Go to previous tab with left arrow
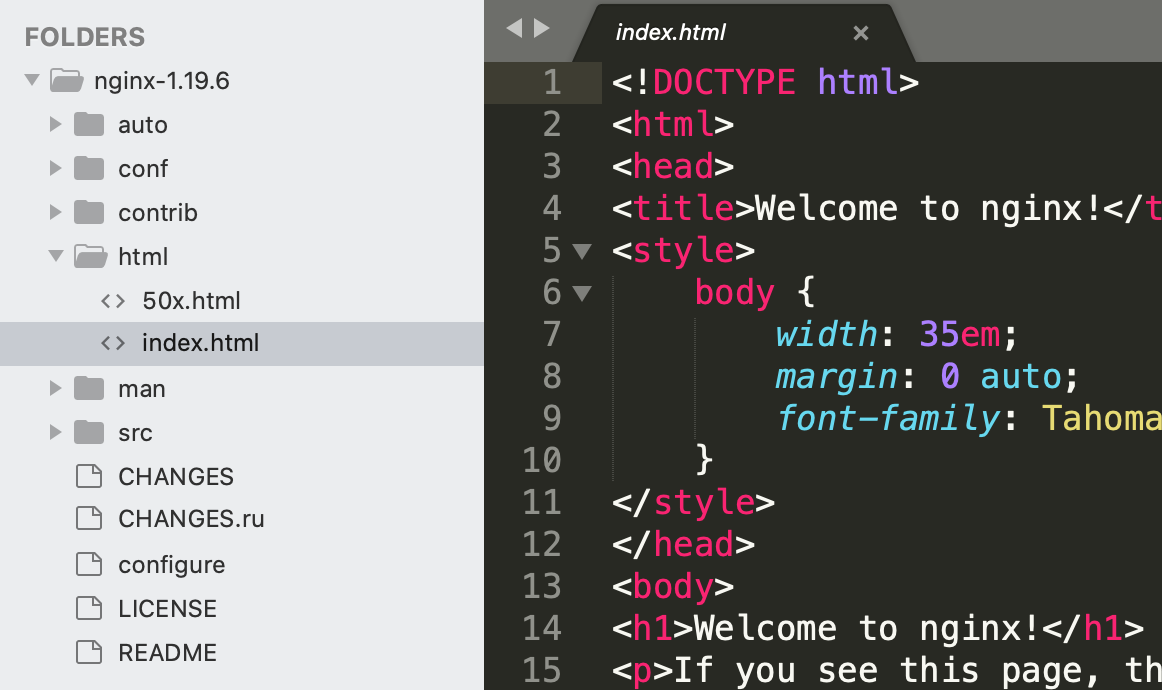 pos(514,28)
